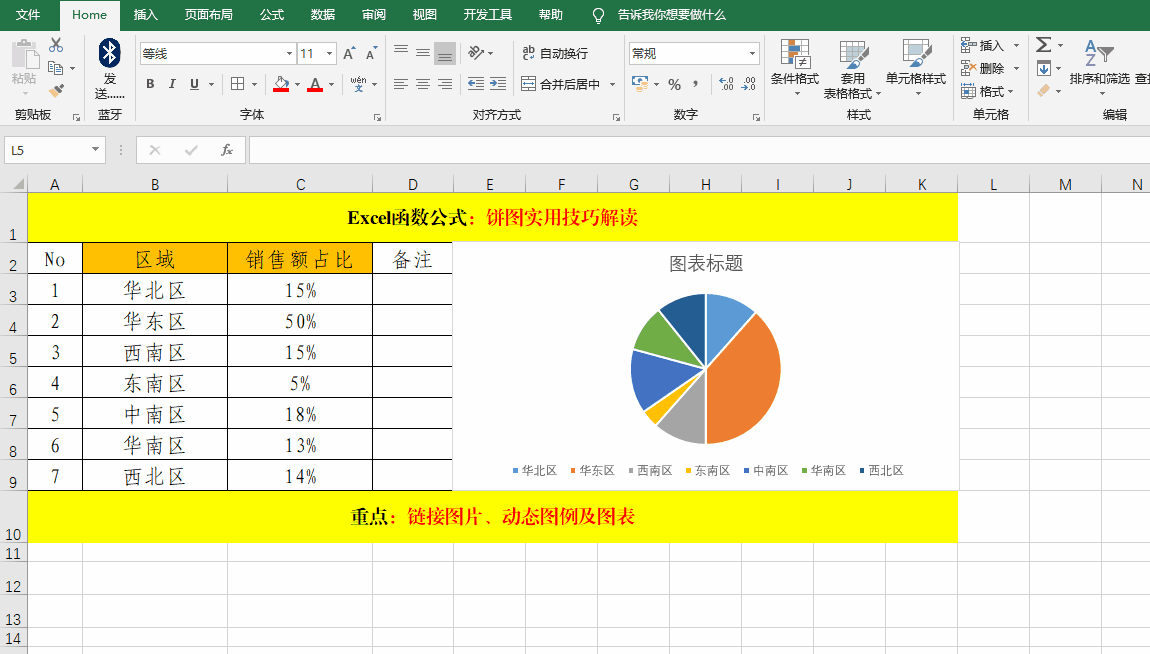This screenshot has height=654, width=1150.
Task: Click the Cut scissors icon
Action: point(56,45)
